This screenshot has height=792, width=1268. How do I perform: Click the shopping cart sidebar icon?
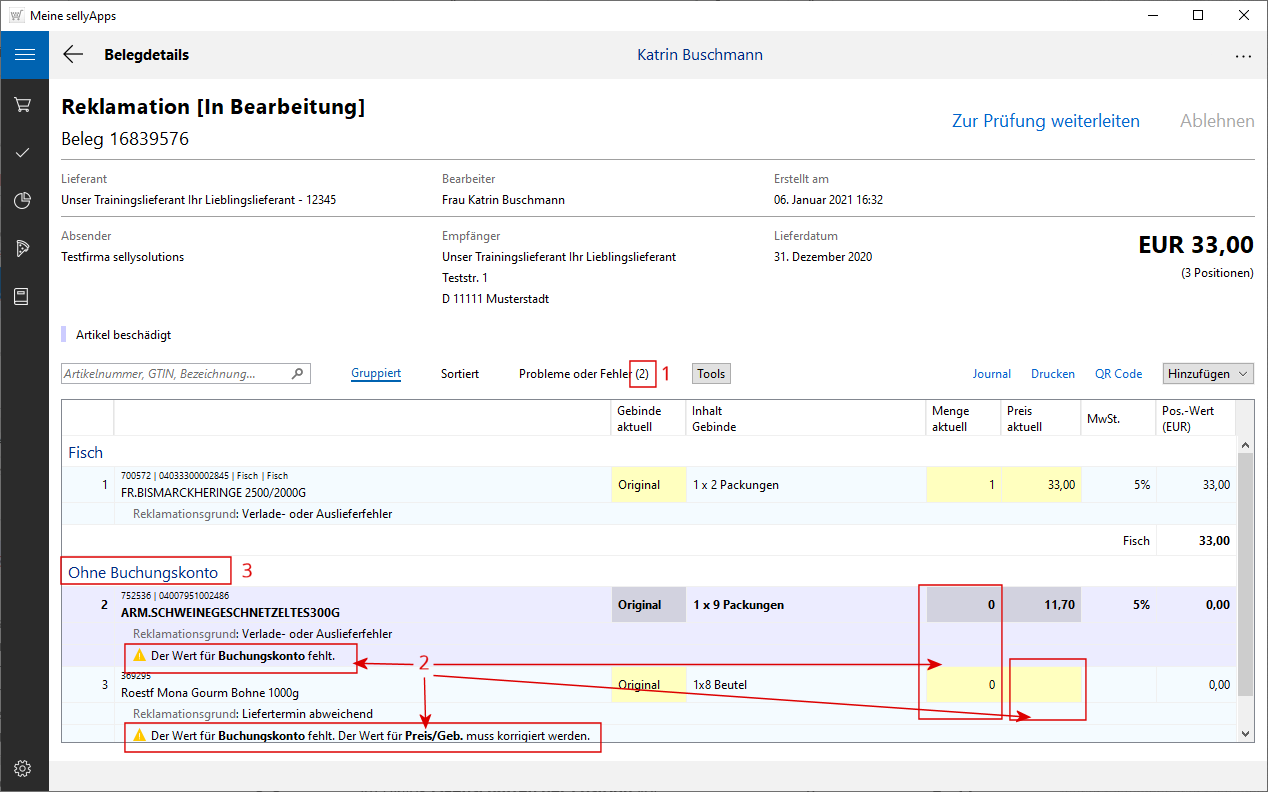click(24, 104)
